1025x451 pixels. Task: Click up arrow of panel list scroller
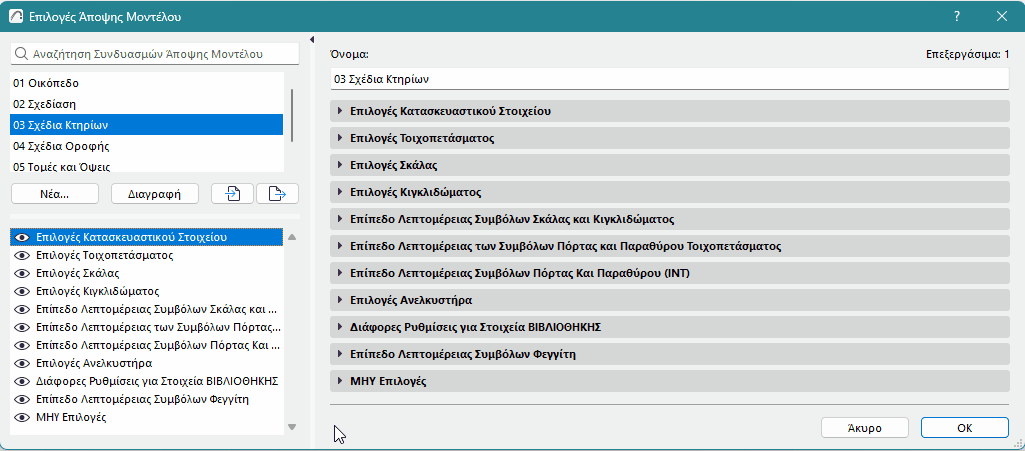[292, 237]
